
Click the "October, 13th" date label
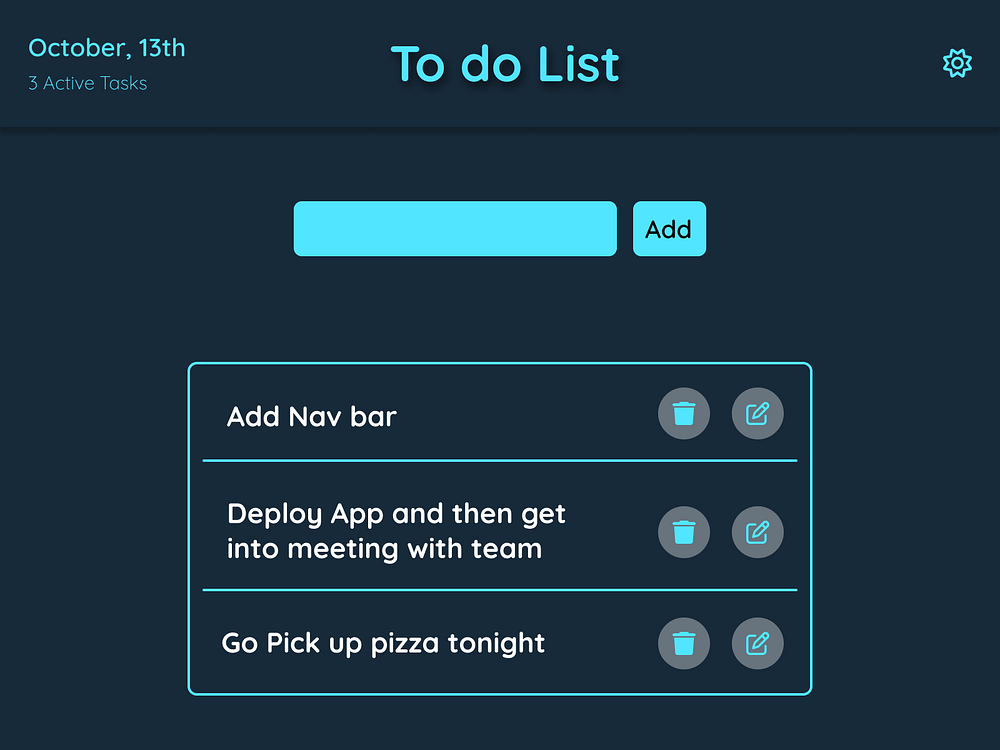point(106,47)
